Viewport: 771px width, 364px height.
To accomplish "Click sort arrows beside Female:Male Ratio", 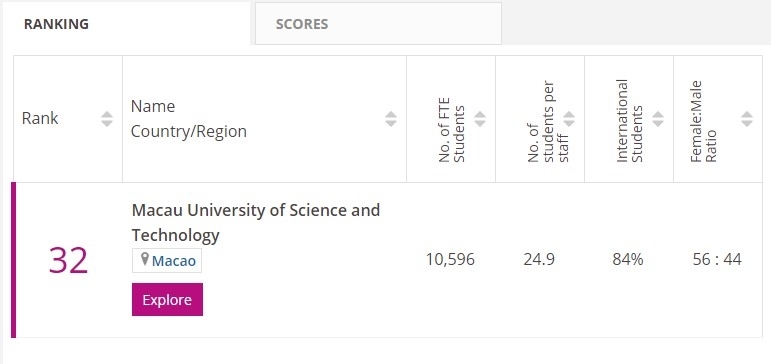I will (747, 119).
